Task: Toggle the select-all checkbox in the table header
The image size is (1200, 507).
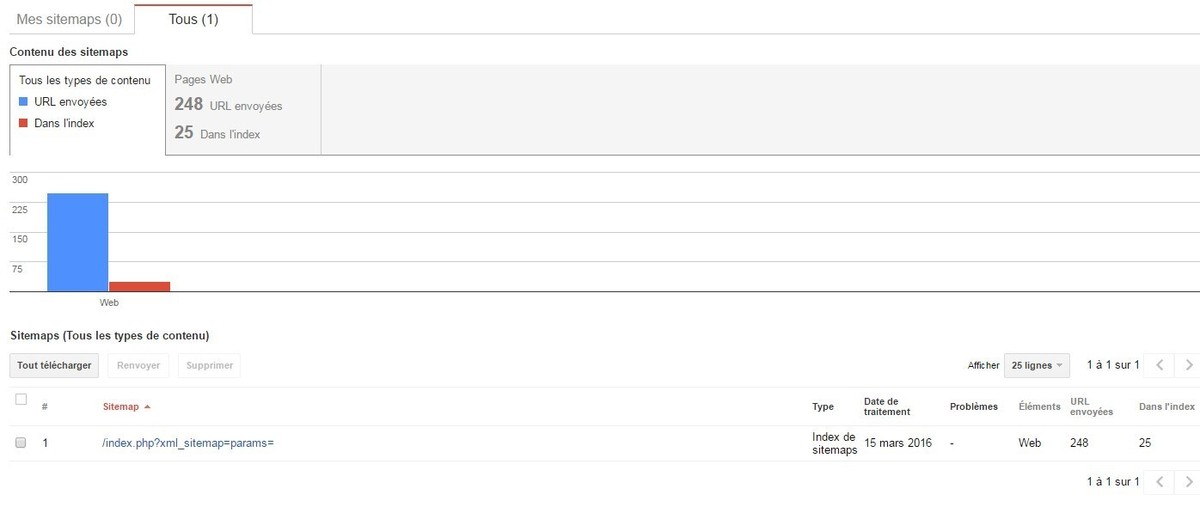Action: 21,400
